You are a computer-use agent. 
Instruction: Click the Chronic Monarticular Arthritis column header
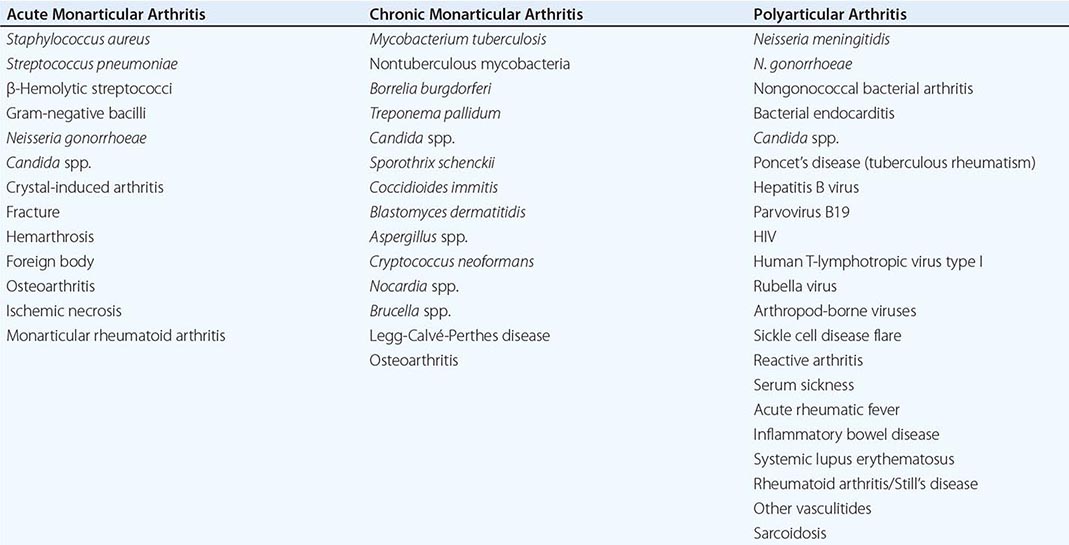476,15
